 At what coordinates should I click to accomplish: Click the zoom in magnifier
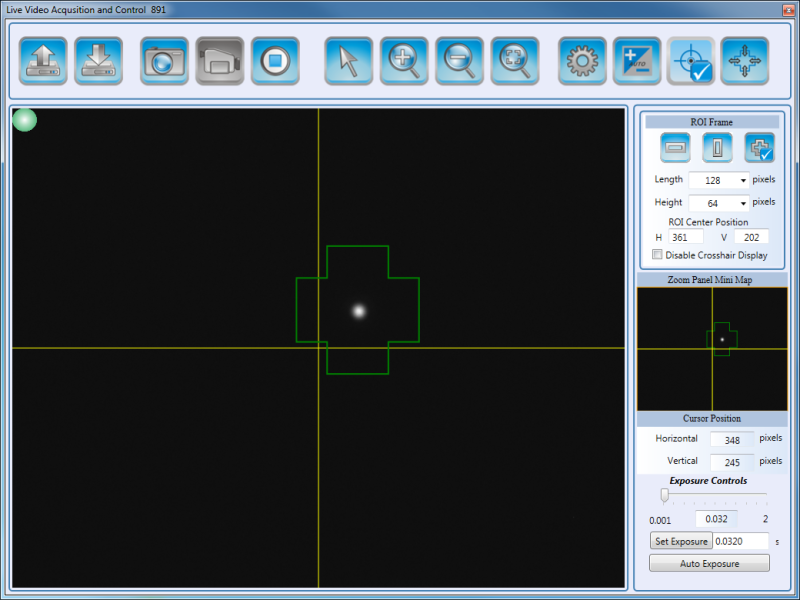click(404, 61)
